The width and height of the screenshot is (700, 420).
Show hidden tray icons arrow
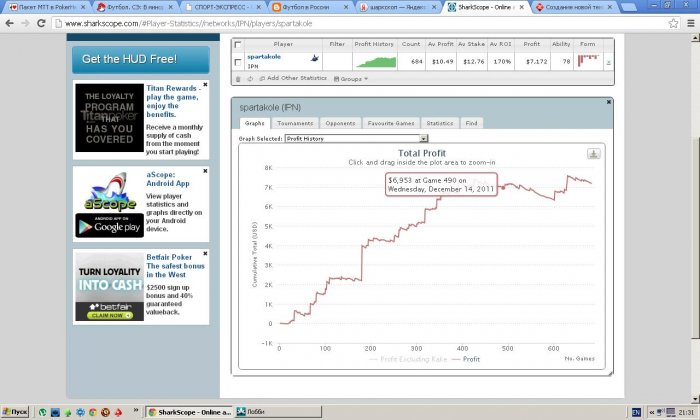652,412
